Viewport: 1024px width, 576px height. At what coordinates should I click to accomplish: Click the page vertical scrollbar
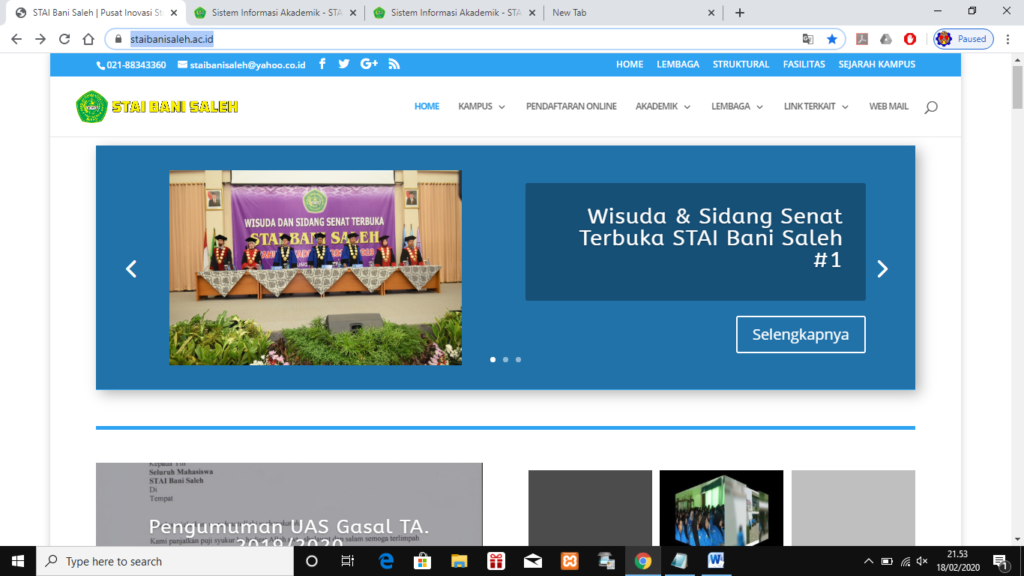coord(1017,88)
